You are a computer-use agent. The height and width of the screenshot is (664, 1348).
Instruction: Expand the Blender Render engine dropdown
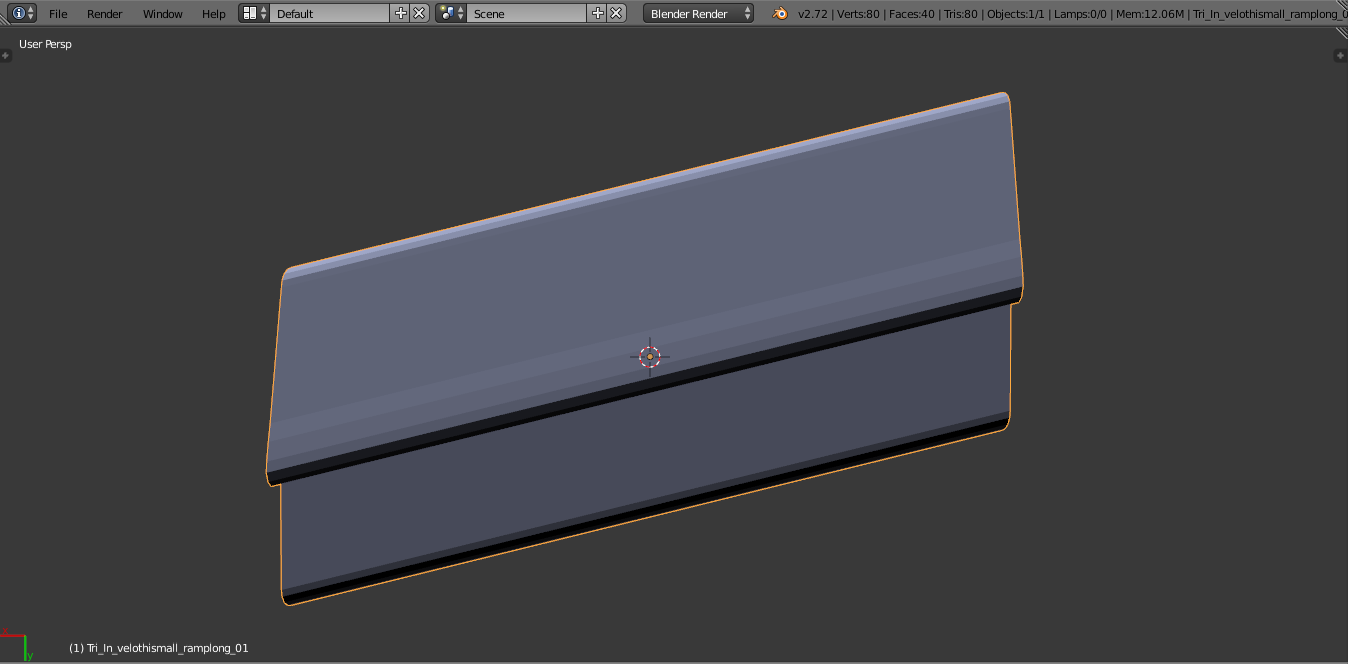[699, 13]
